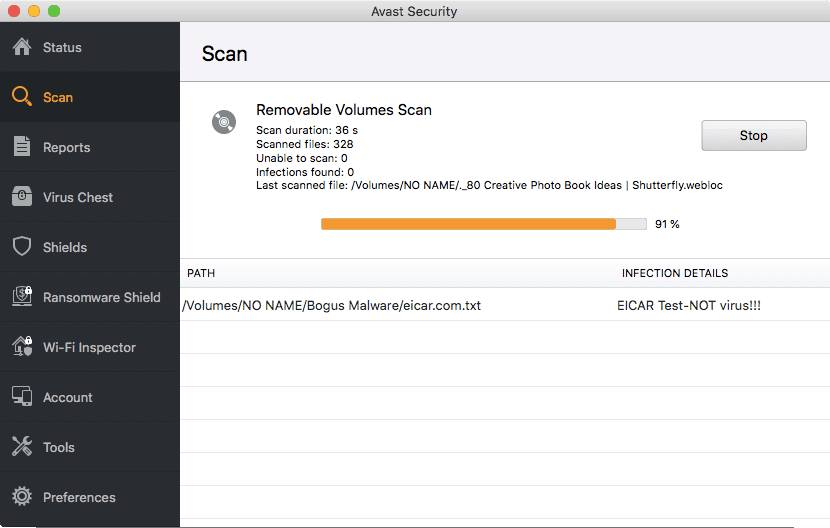Image resolution: width=830 pixels, height=528 pixels.
Task: Launch Wi-Fi Inspector
Action: pyautogui.click(x=90, y=347)
